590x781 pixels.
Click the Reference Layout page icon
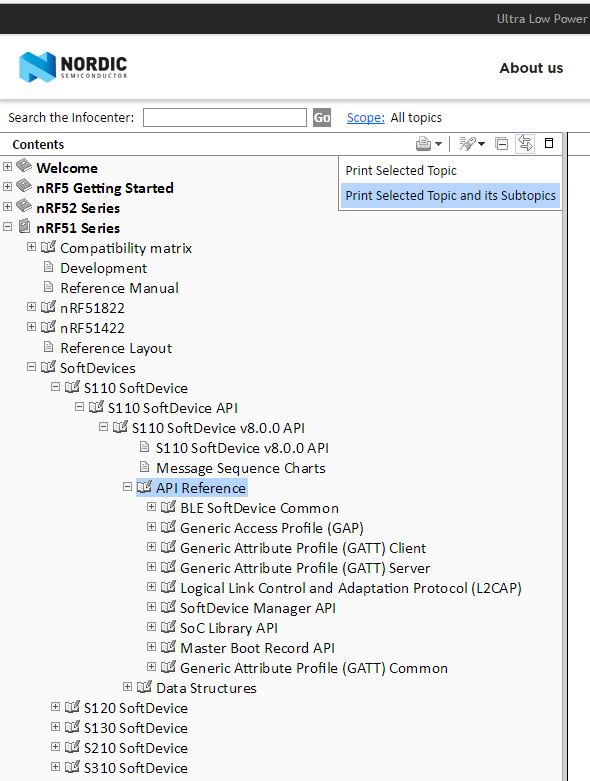48,346
